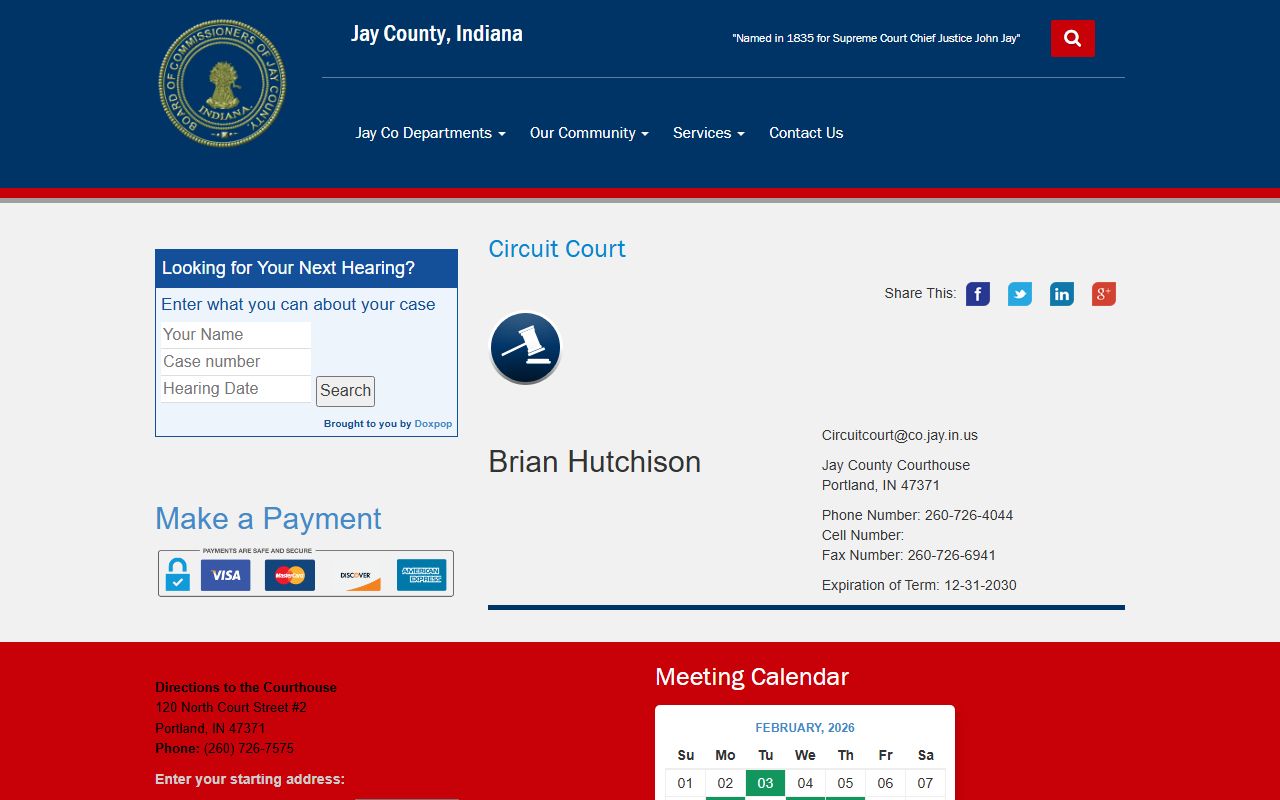
Task: Select calendar day 02
Action: 725,783
